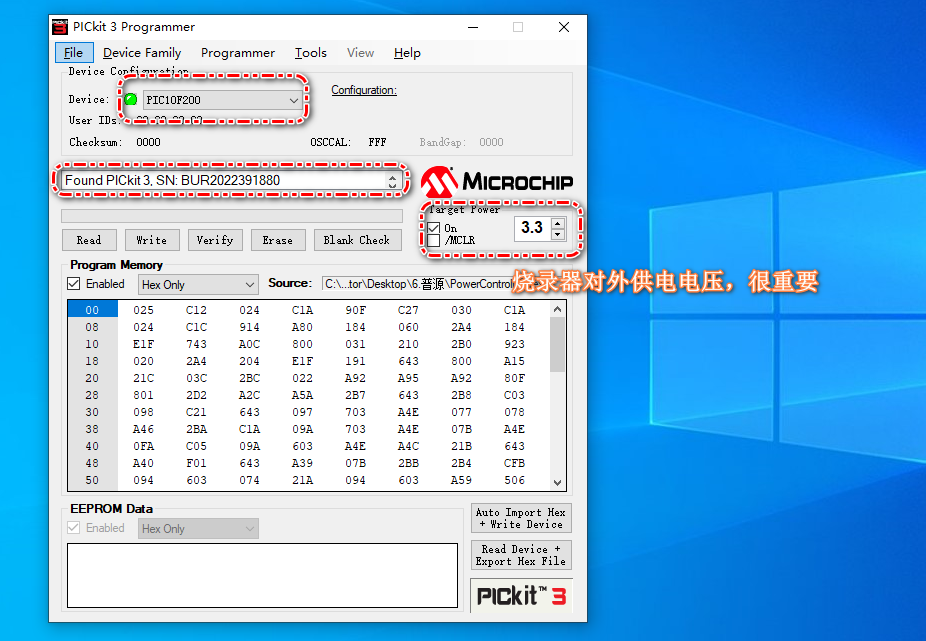Select address row 50 in program memory
926x641 pixels.
92,480
